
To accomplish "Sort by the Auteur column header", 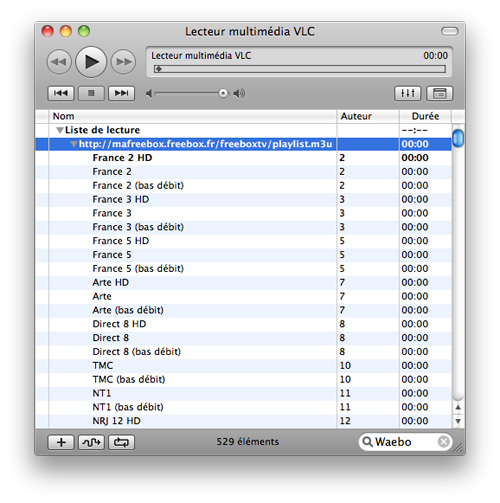I will (x=368, y=116).
